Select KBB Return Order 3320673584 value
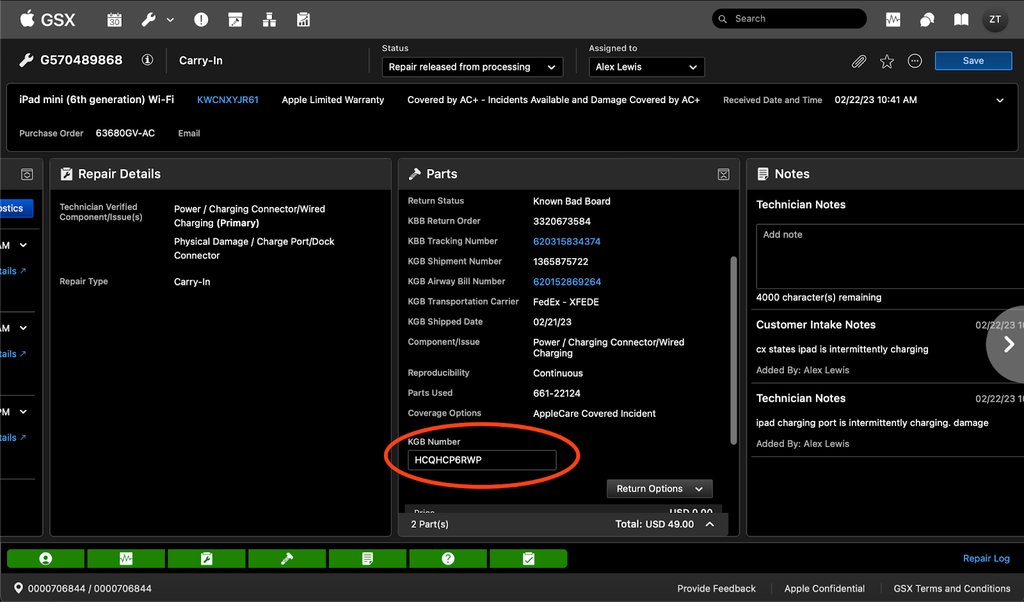Screen dimensions: 1024x602 click(x=562, y=221)
